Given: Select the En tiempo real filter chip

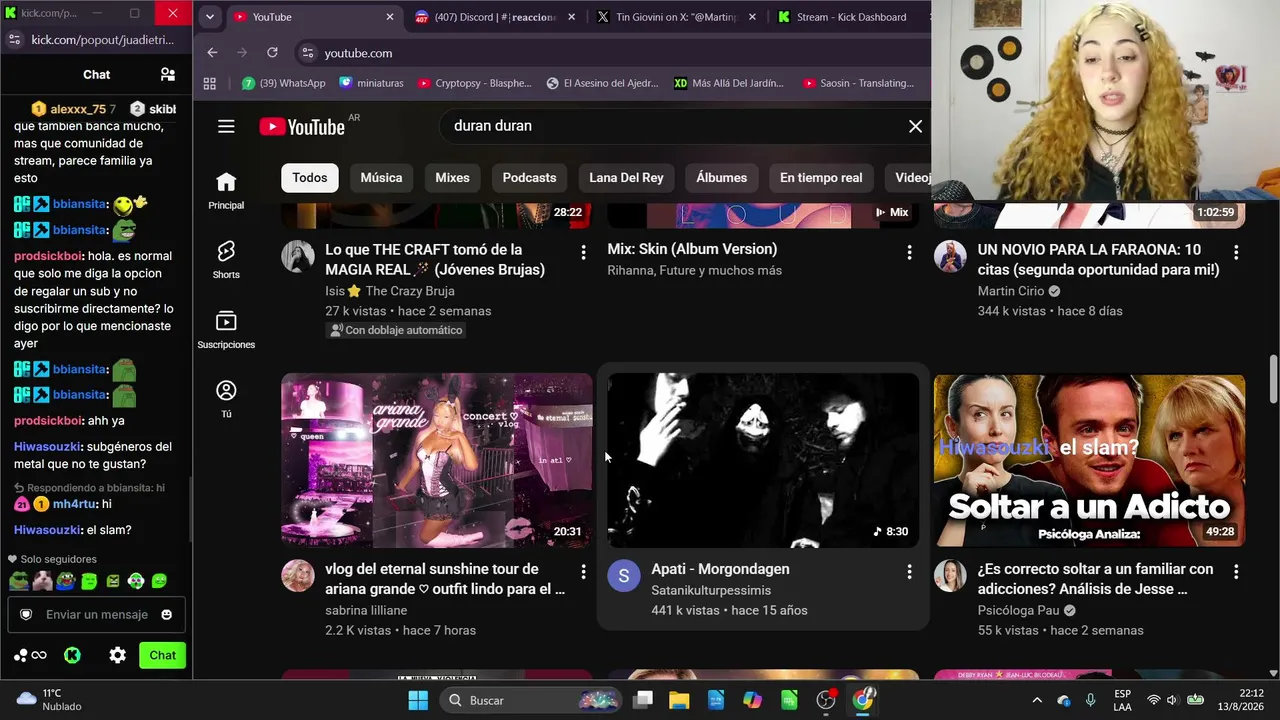Looking at the screenshot, I should coord(821,178).
